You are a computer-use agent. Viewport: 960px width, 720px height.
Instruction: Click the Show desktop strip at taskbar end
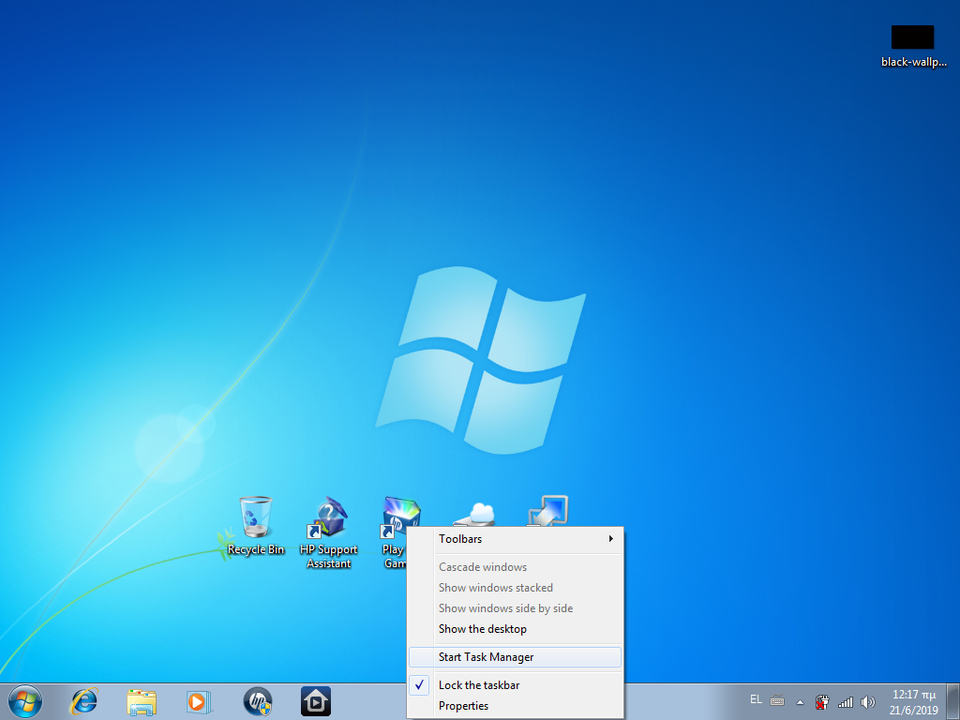coord(953,702)
